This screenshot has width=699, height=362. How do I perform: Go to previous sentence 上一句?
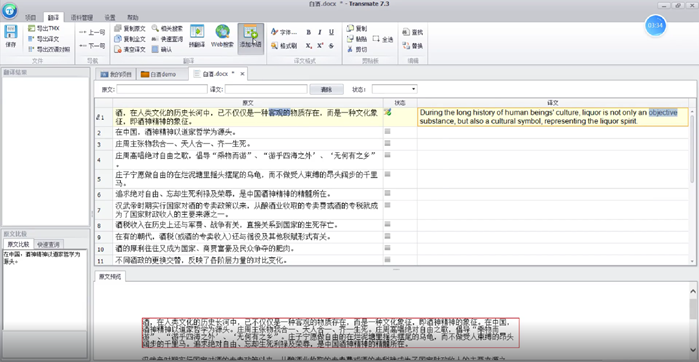coord(92,32)
